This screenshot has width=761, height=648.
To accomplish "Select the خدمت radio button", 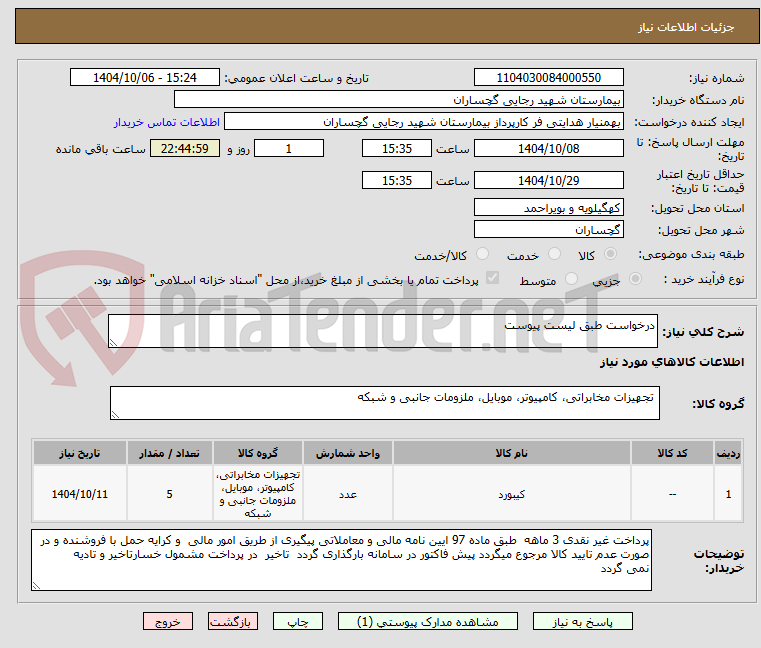I will point(554,254).
